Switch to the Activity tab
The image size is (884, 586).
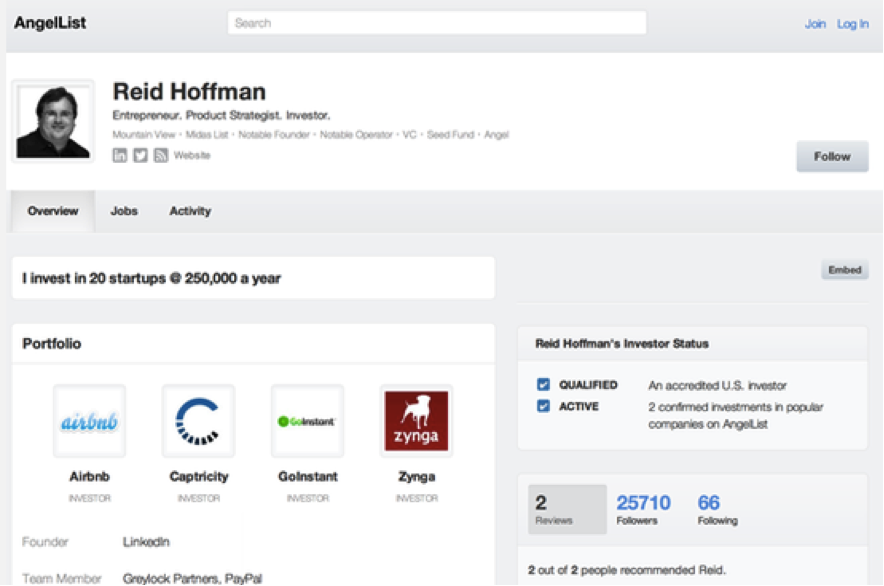tap(190, 211)
